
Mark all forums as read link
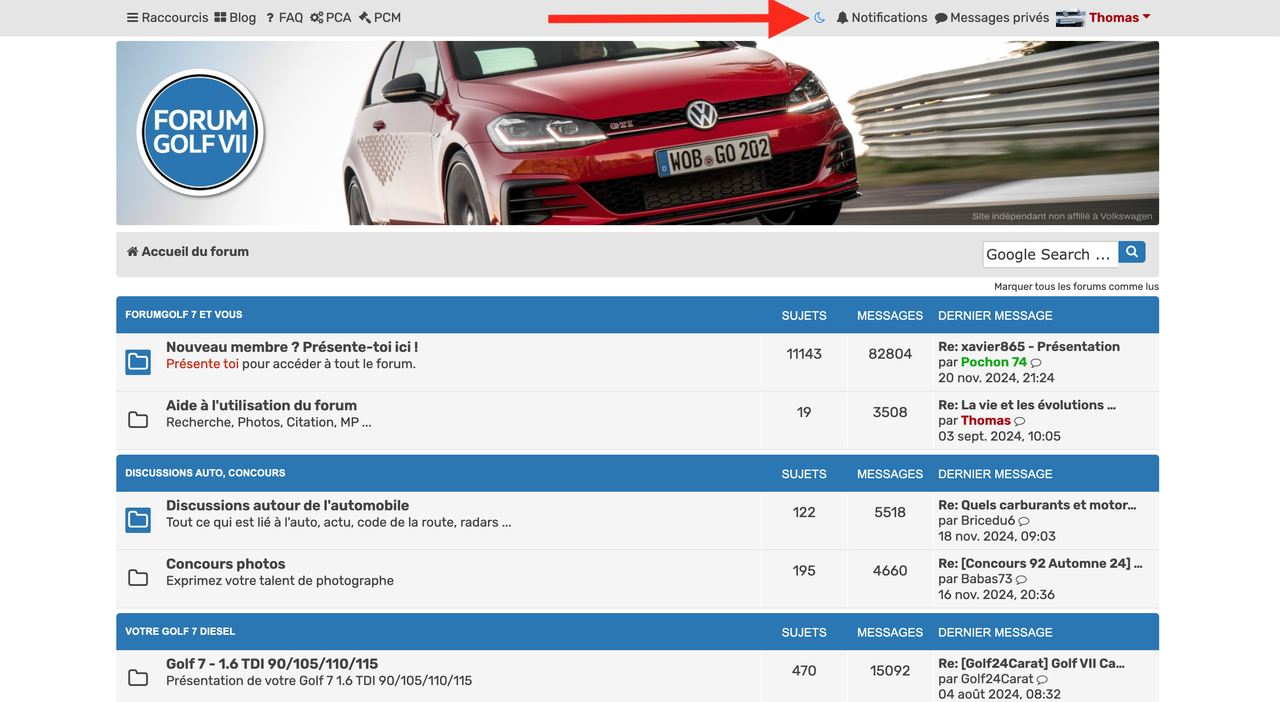point(1076,286)
